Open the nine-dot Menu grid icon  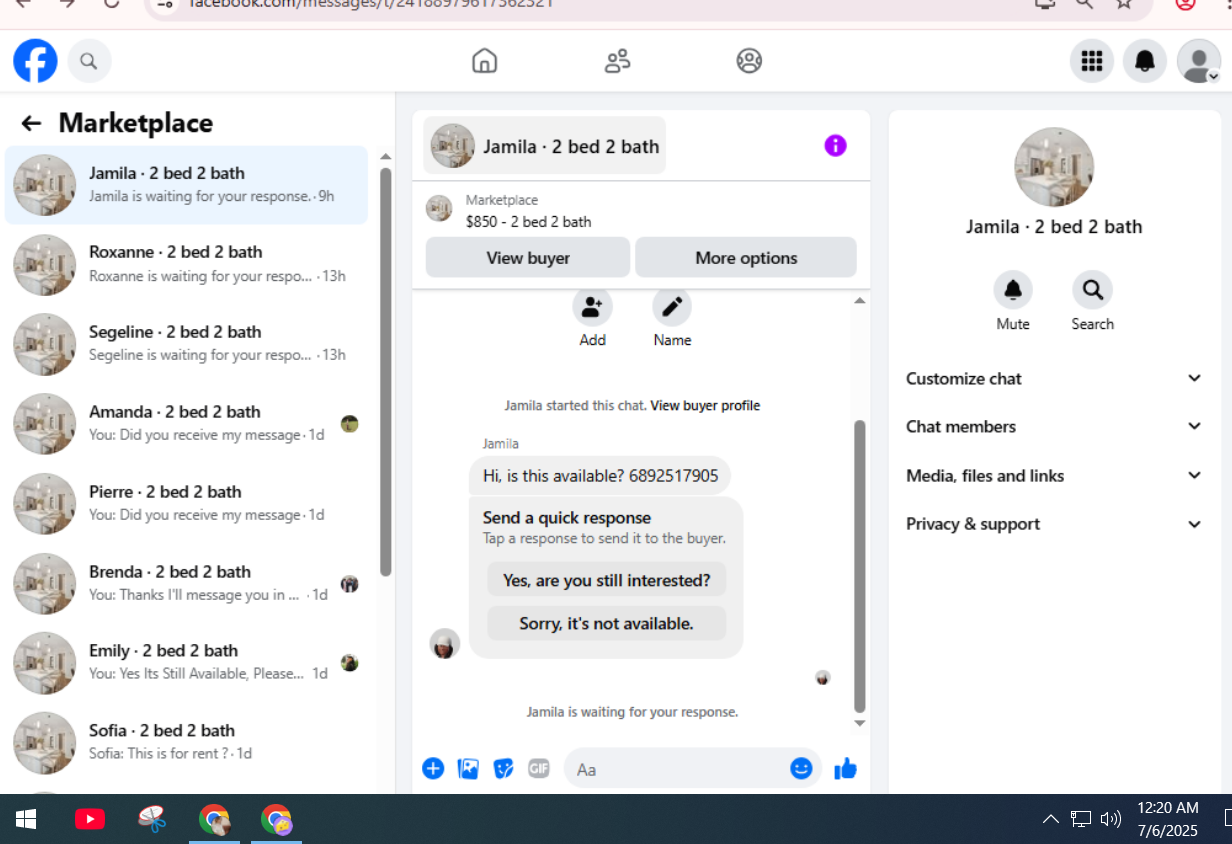pyautogui.click(x=1092, y=61)
